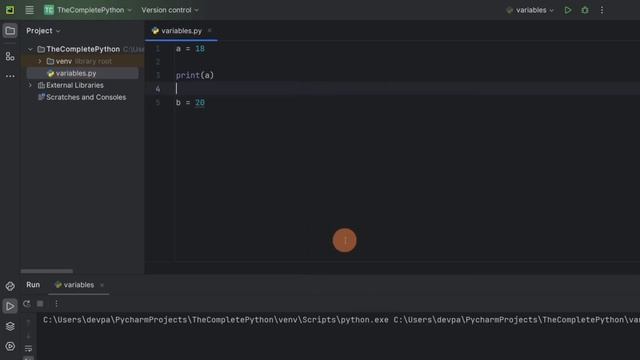Open the main hamburger menu
The height and width of the screenshot is (360, 640).
pyautogui.click(x=29, y=10)
